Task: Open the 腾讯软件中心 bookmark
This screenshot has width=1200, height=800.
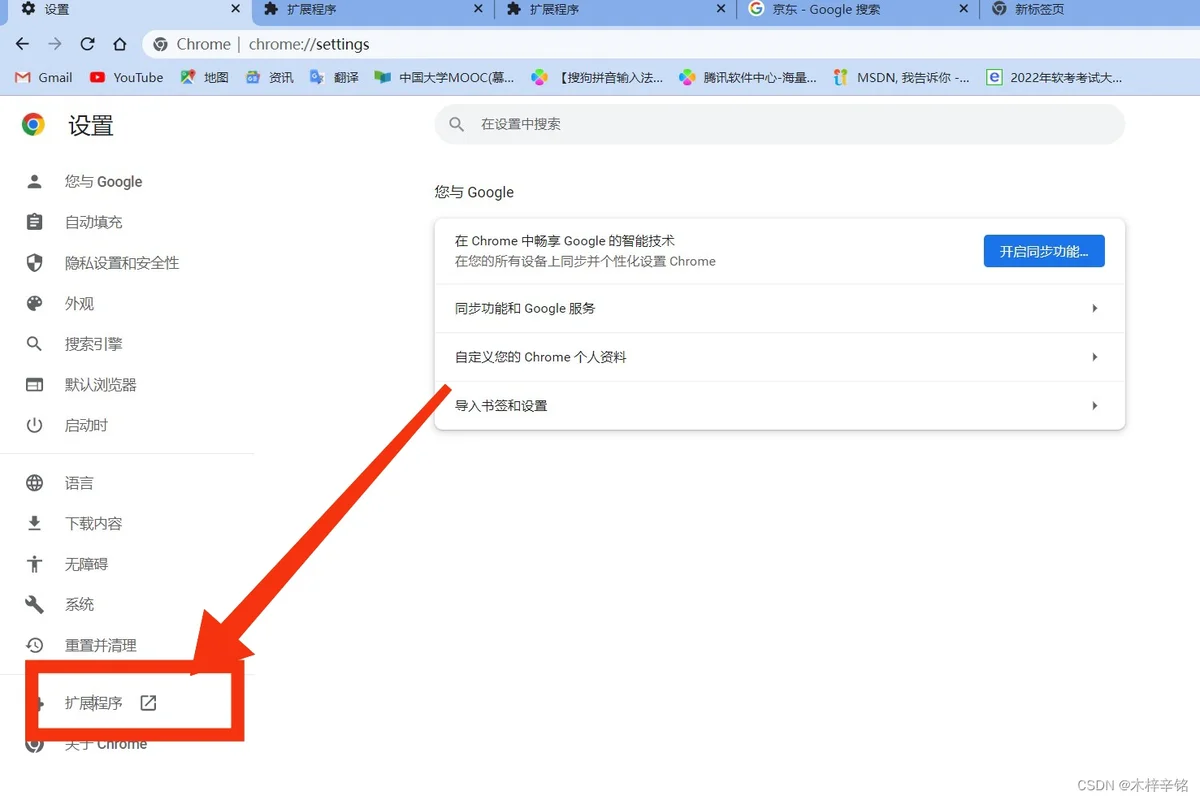Action: coord(748,77)
